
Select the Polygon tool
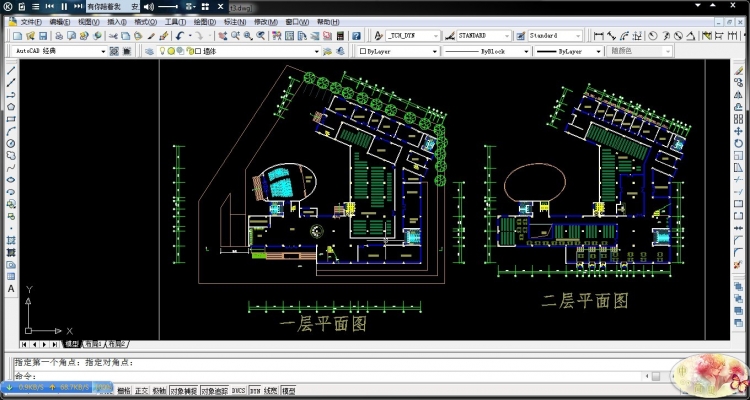click(11, 107)
